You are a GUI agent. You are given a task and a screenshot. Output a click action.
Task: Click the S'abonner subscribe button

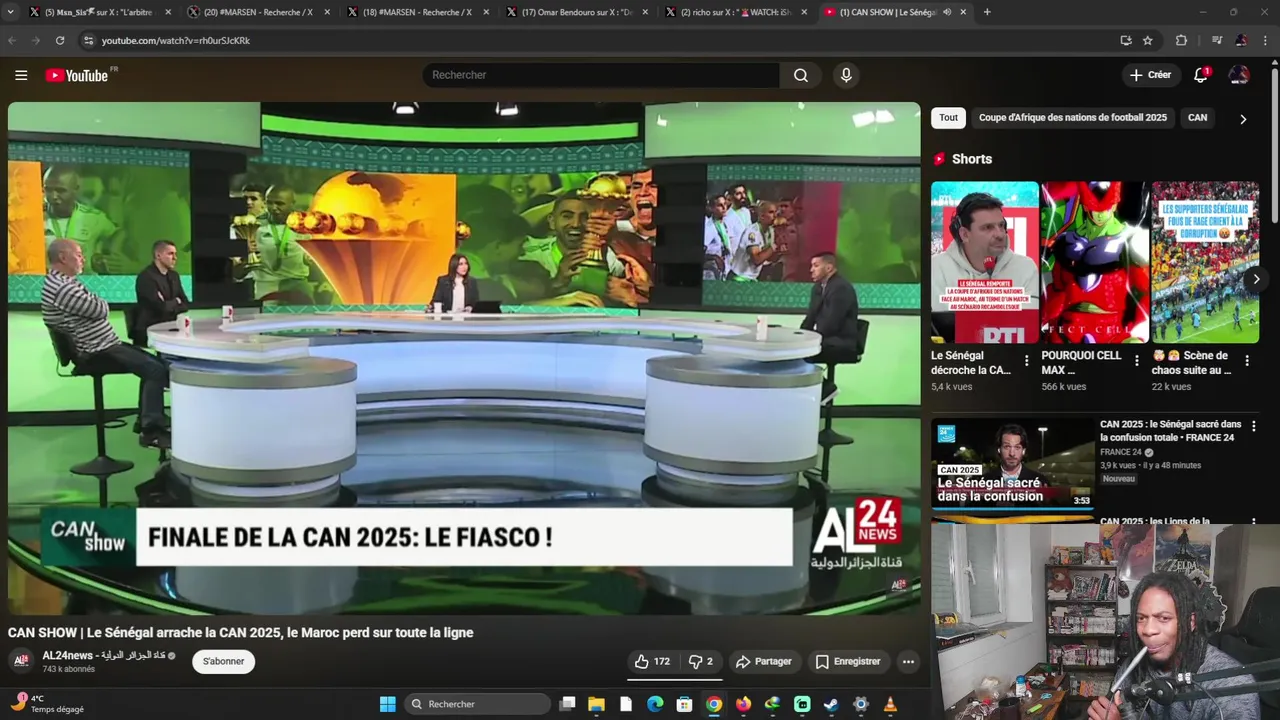point(224,661)
